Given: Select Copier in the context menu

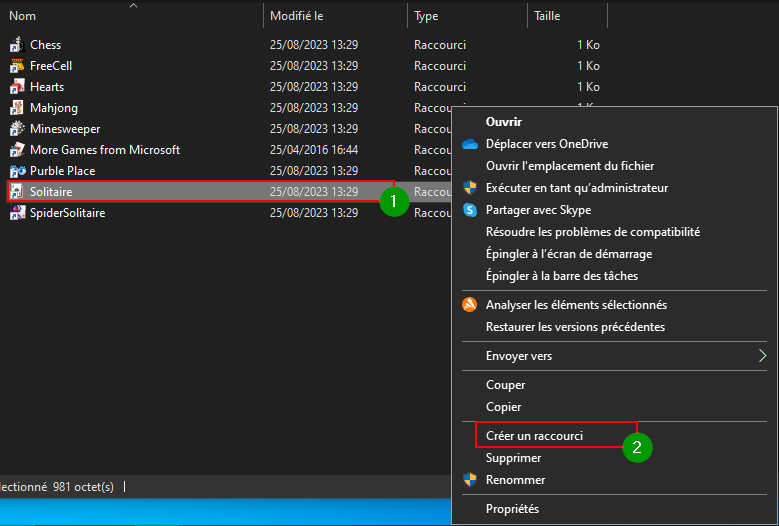Looking at the screenshot, I should point(503,407).
